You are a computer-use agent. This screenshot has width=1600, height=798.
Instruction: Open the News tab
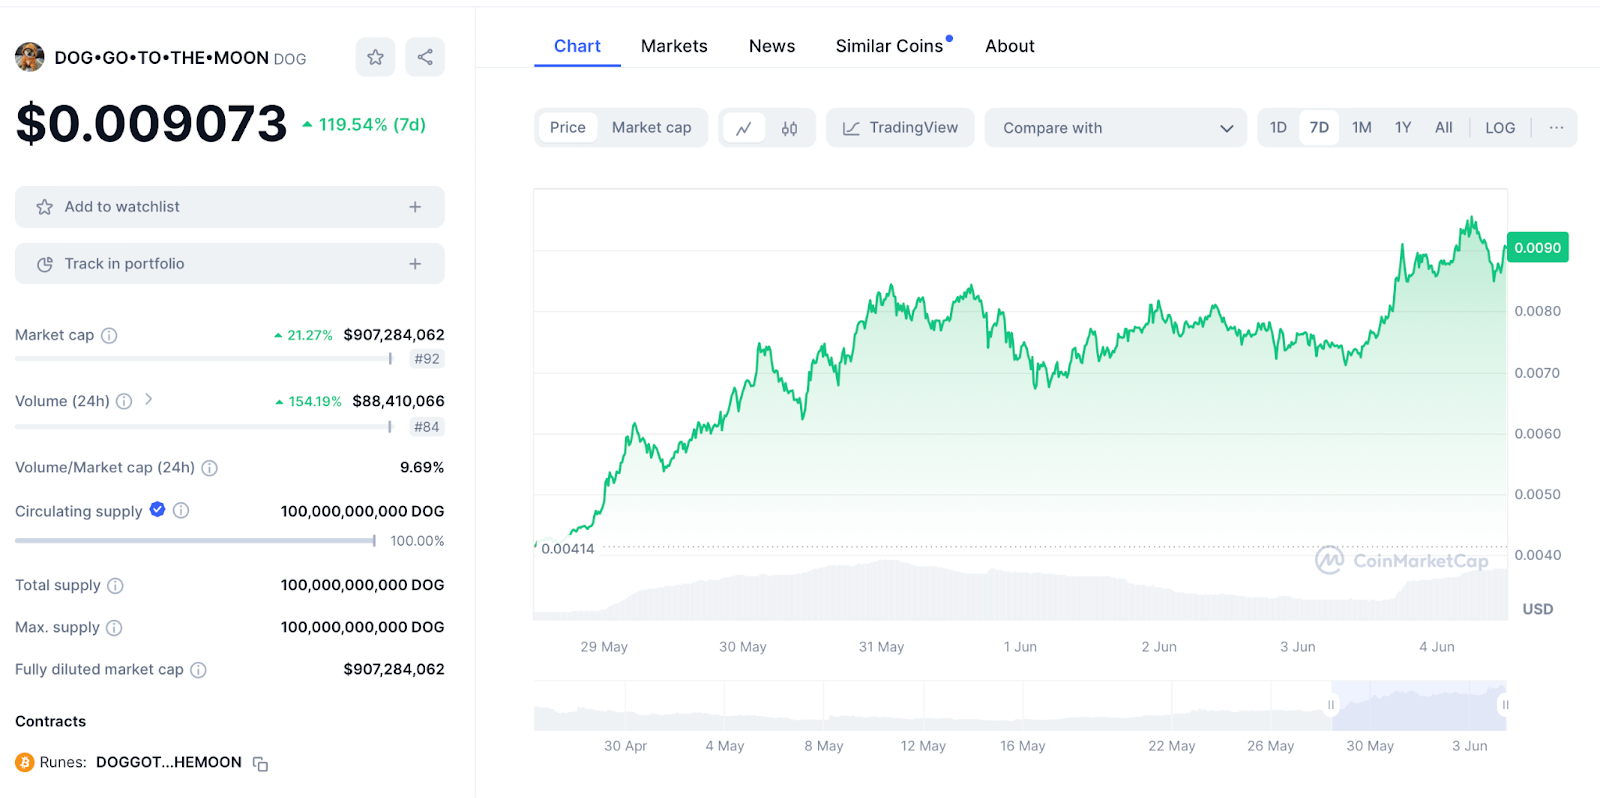tap(772, 46)
